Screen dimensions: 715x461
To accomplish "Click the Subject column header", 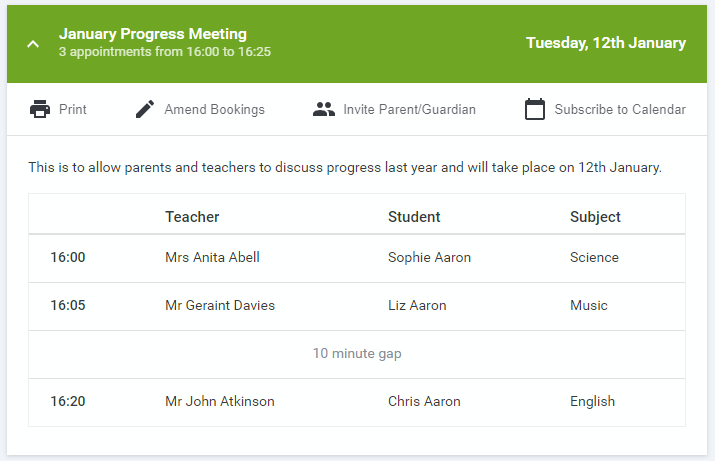I will pyautogui.click(x=595, y=217).
